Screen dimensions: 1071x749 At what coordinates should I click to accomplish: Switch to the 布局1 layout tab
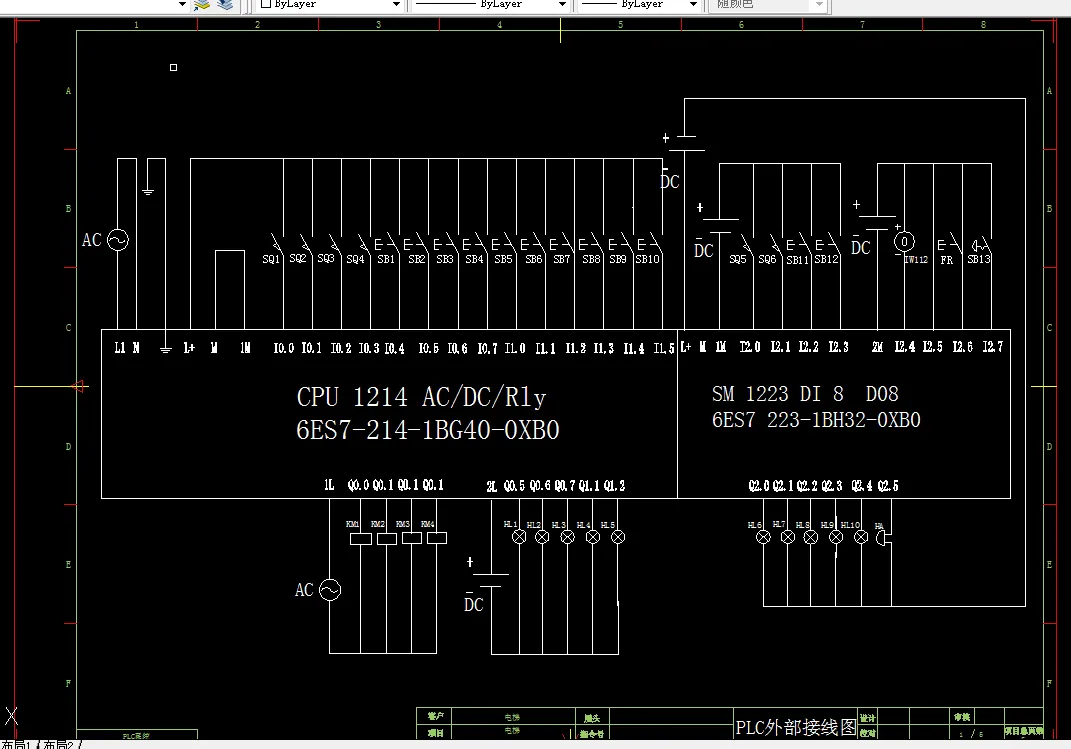[16, 744]
